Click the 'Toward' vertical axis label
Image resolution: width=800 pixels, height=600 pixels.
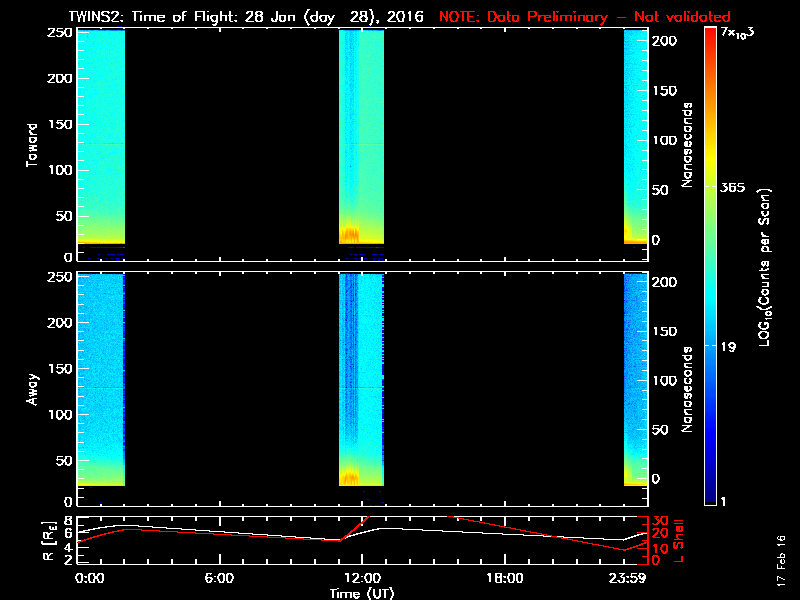(33, 144)
